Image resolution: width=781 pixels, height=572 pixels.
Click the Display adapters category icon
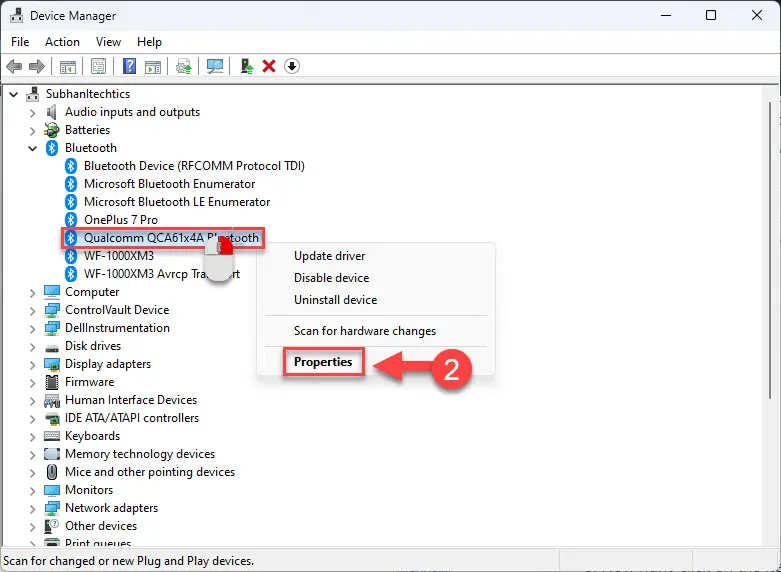52,364
